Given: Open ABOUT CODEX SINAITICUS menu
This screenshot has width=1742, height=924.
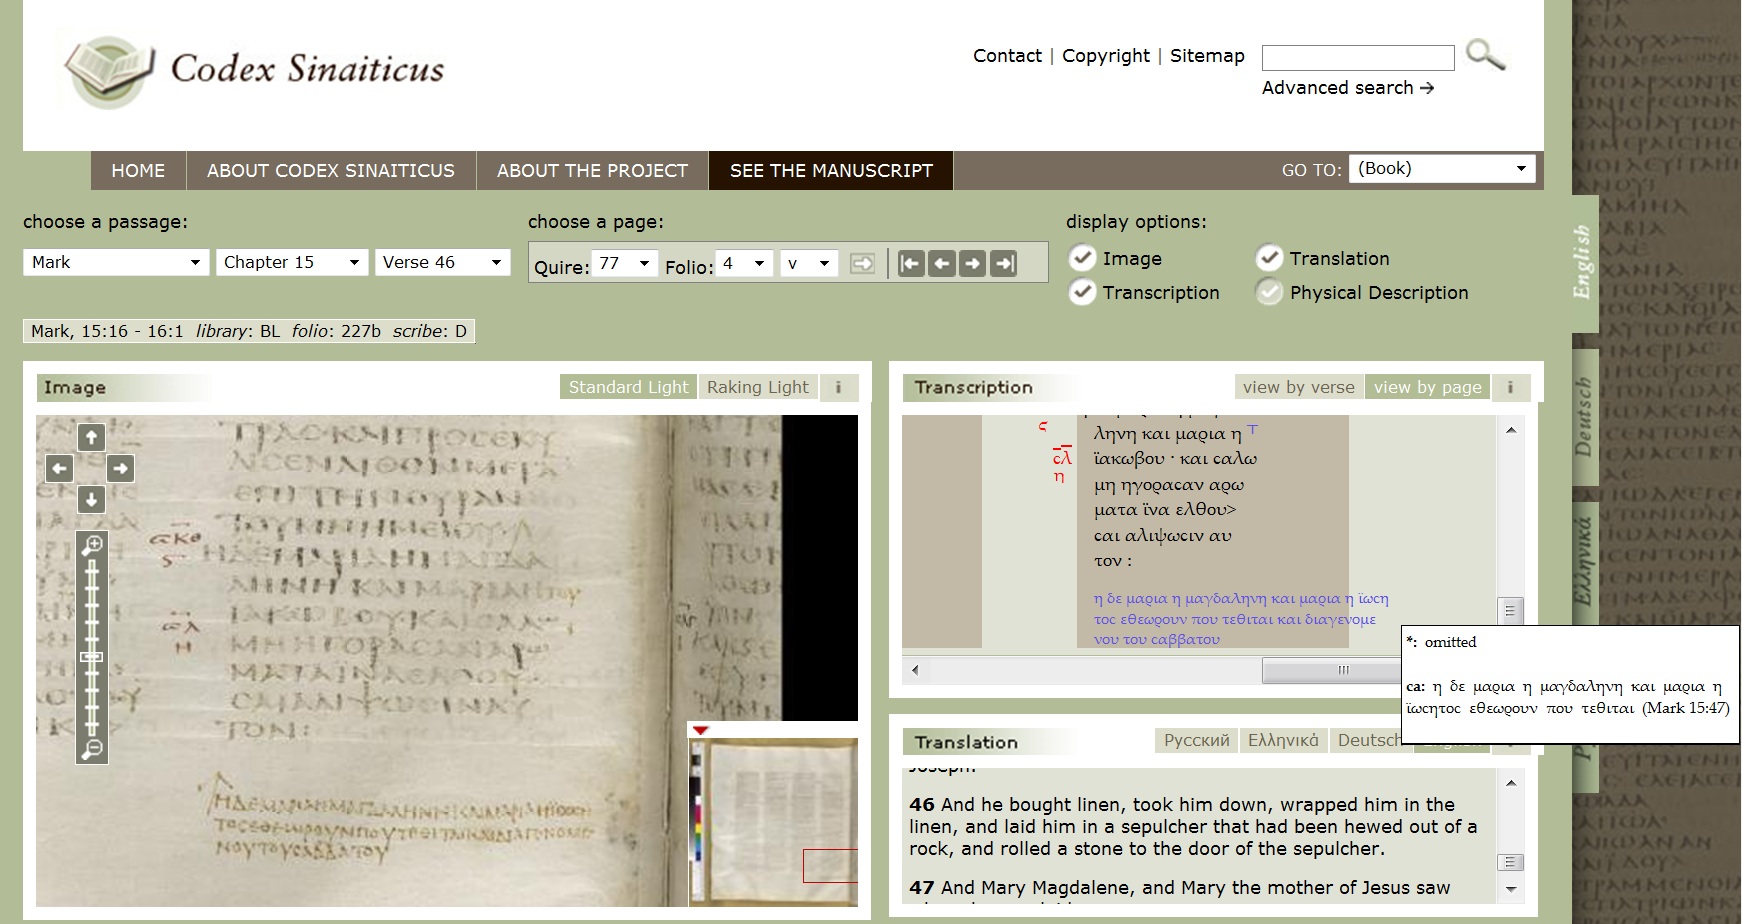Looking at the screenshot, I should (x=331, y=171).
